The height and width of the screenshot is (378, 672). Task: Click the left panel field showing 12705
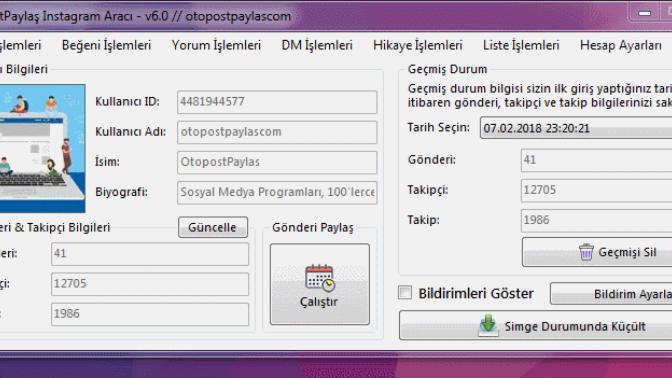(150, 284)
